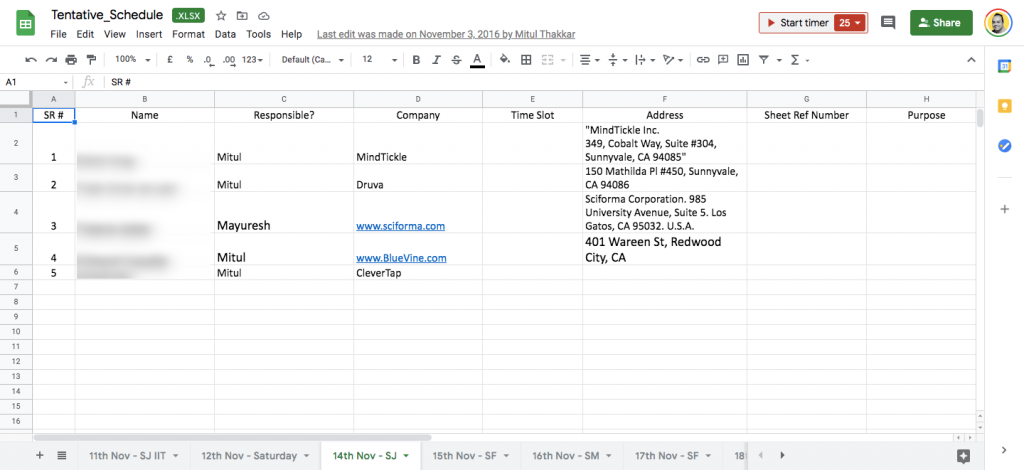Star the Tentative_Schedule document

[x=221, y=16]
